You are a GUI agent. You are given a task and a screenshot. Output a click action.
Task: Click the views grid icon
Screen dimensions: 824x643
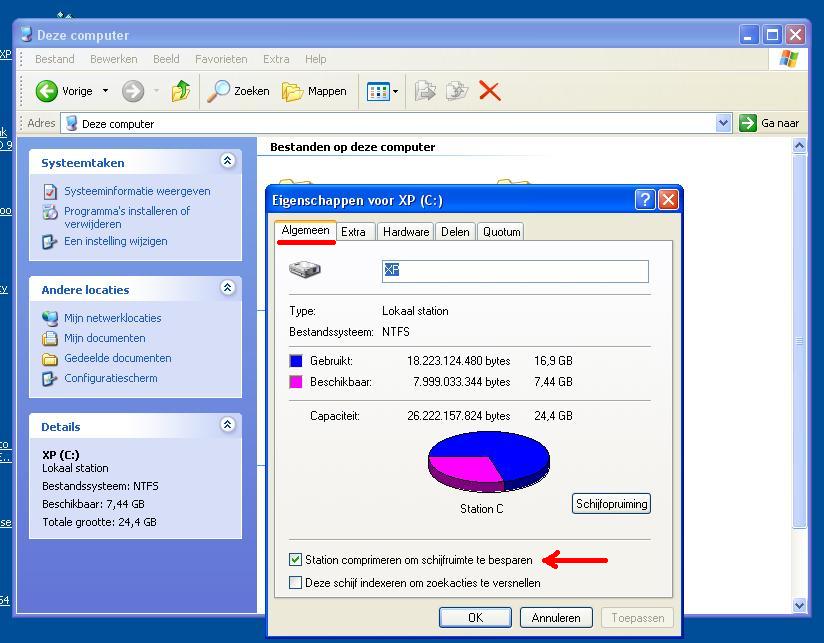click(x=378, y=92)
